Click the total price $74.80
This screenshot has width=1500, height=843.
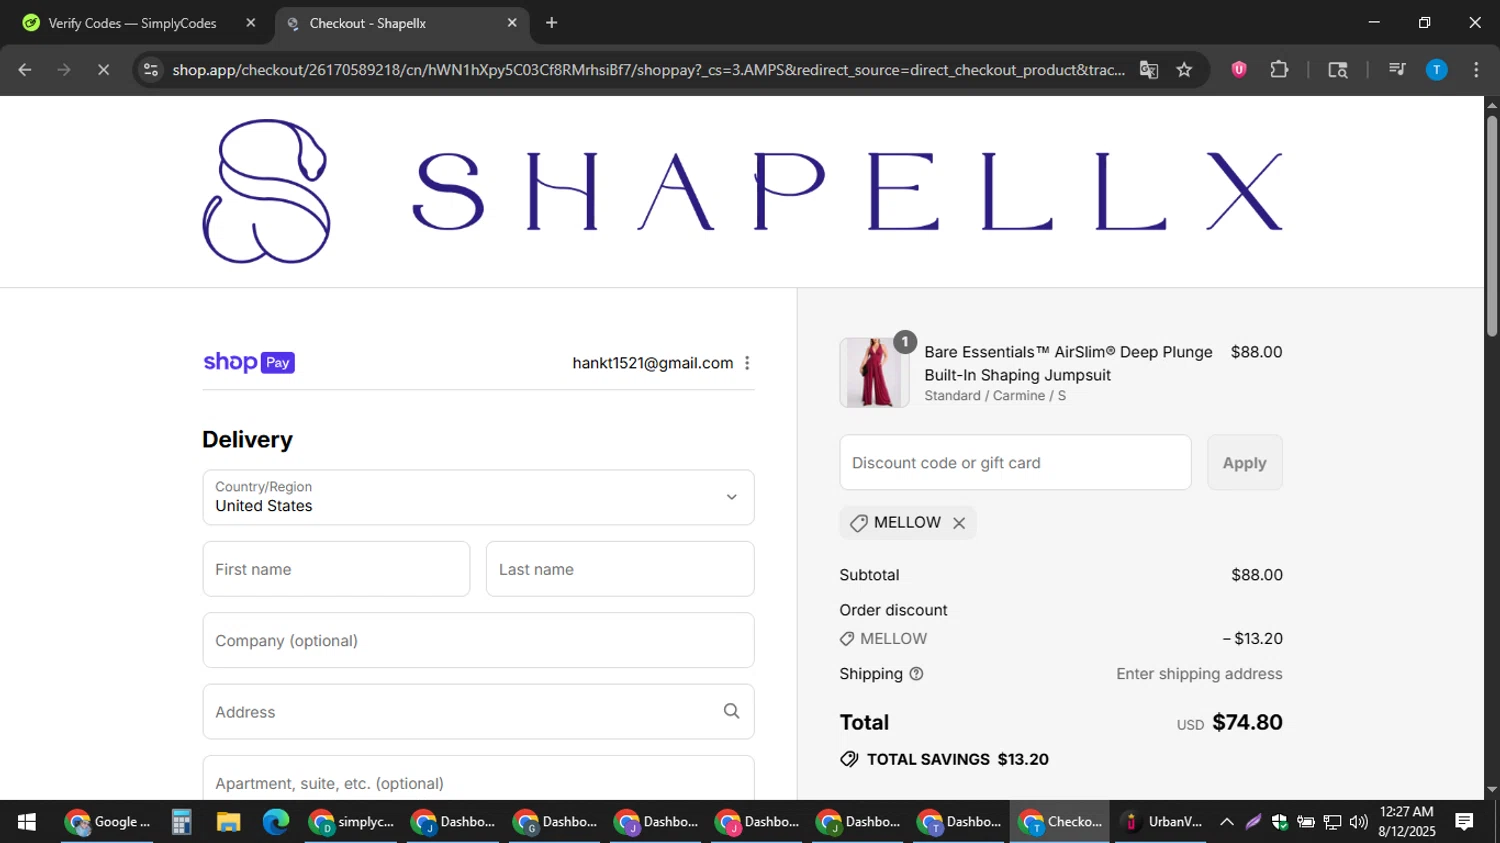(1247, 722)
